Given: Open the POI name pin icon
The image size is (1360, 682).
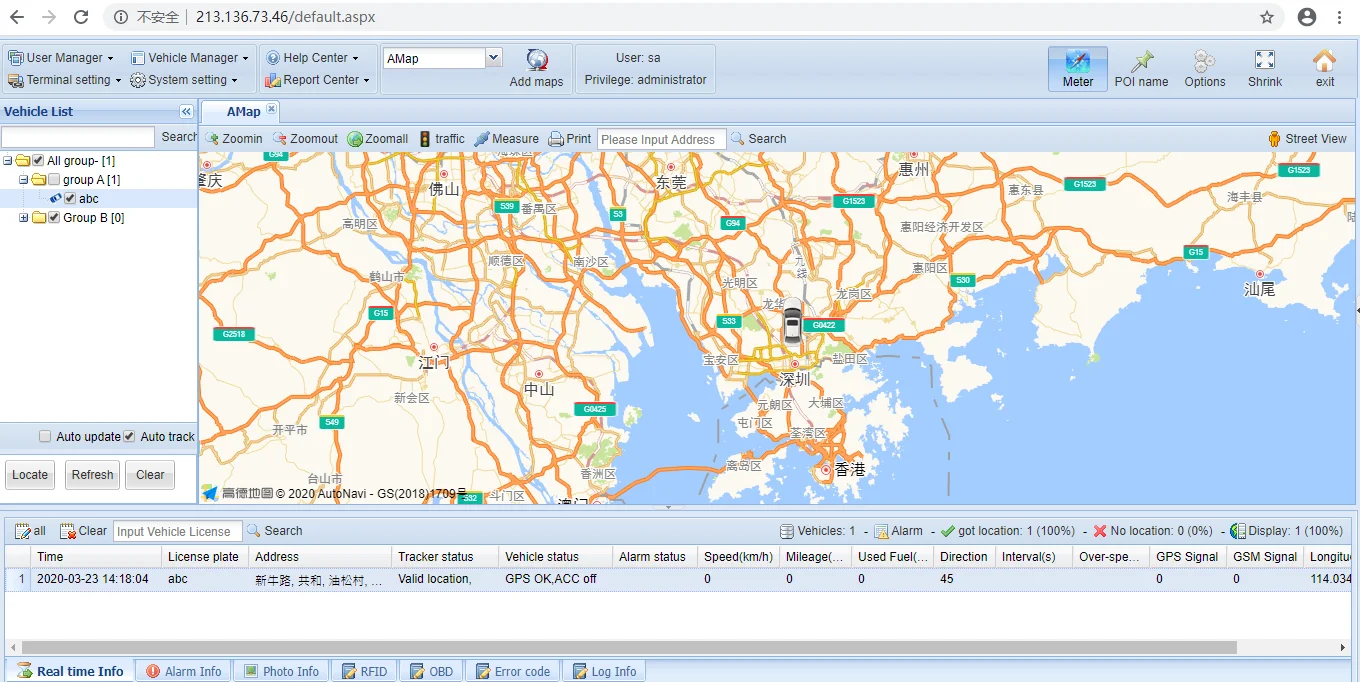Looking at the screenshot, I should [x=1141, y=61].
